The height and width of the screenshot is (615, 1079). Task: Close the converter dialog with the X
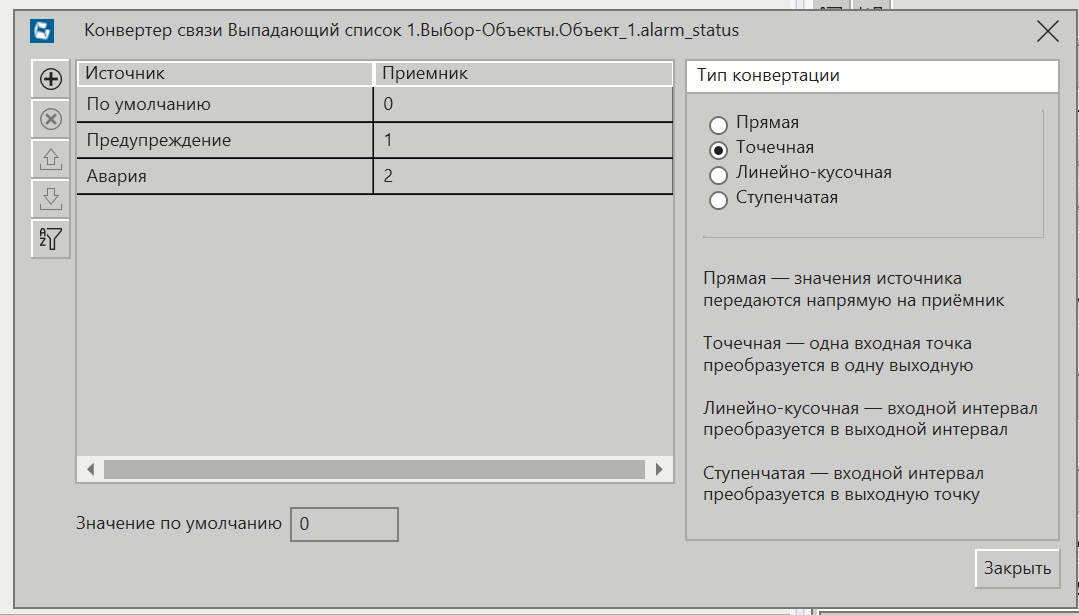1048,31
